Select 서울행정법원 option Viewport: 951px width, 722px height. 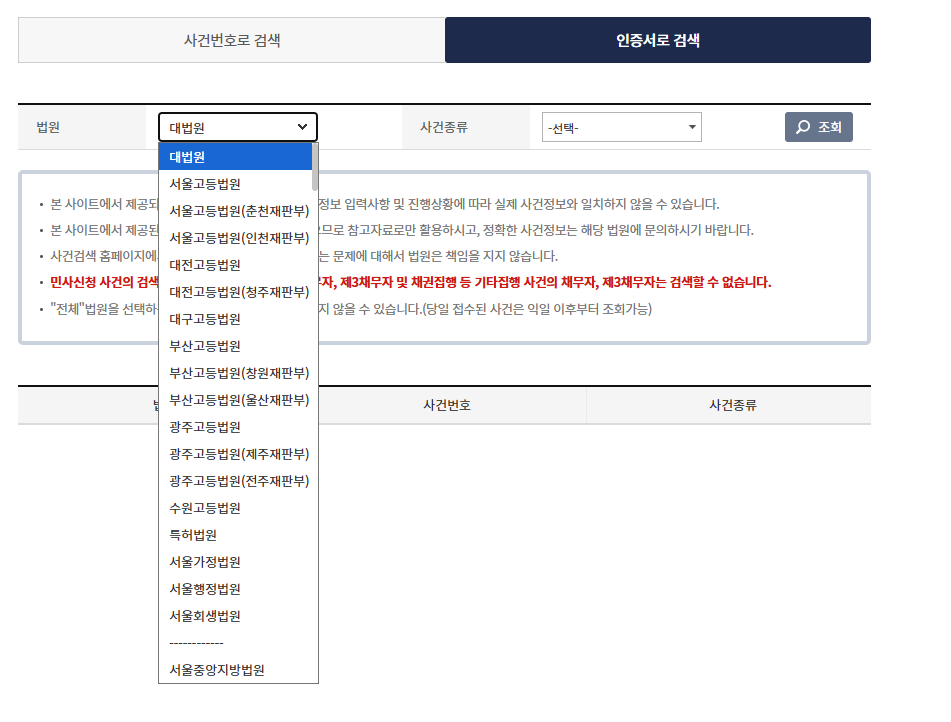pos(235,589)
